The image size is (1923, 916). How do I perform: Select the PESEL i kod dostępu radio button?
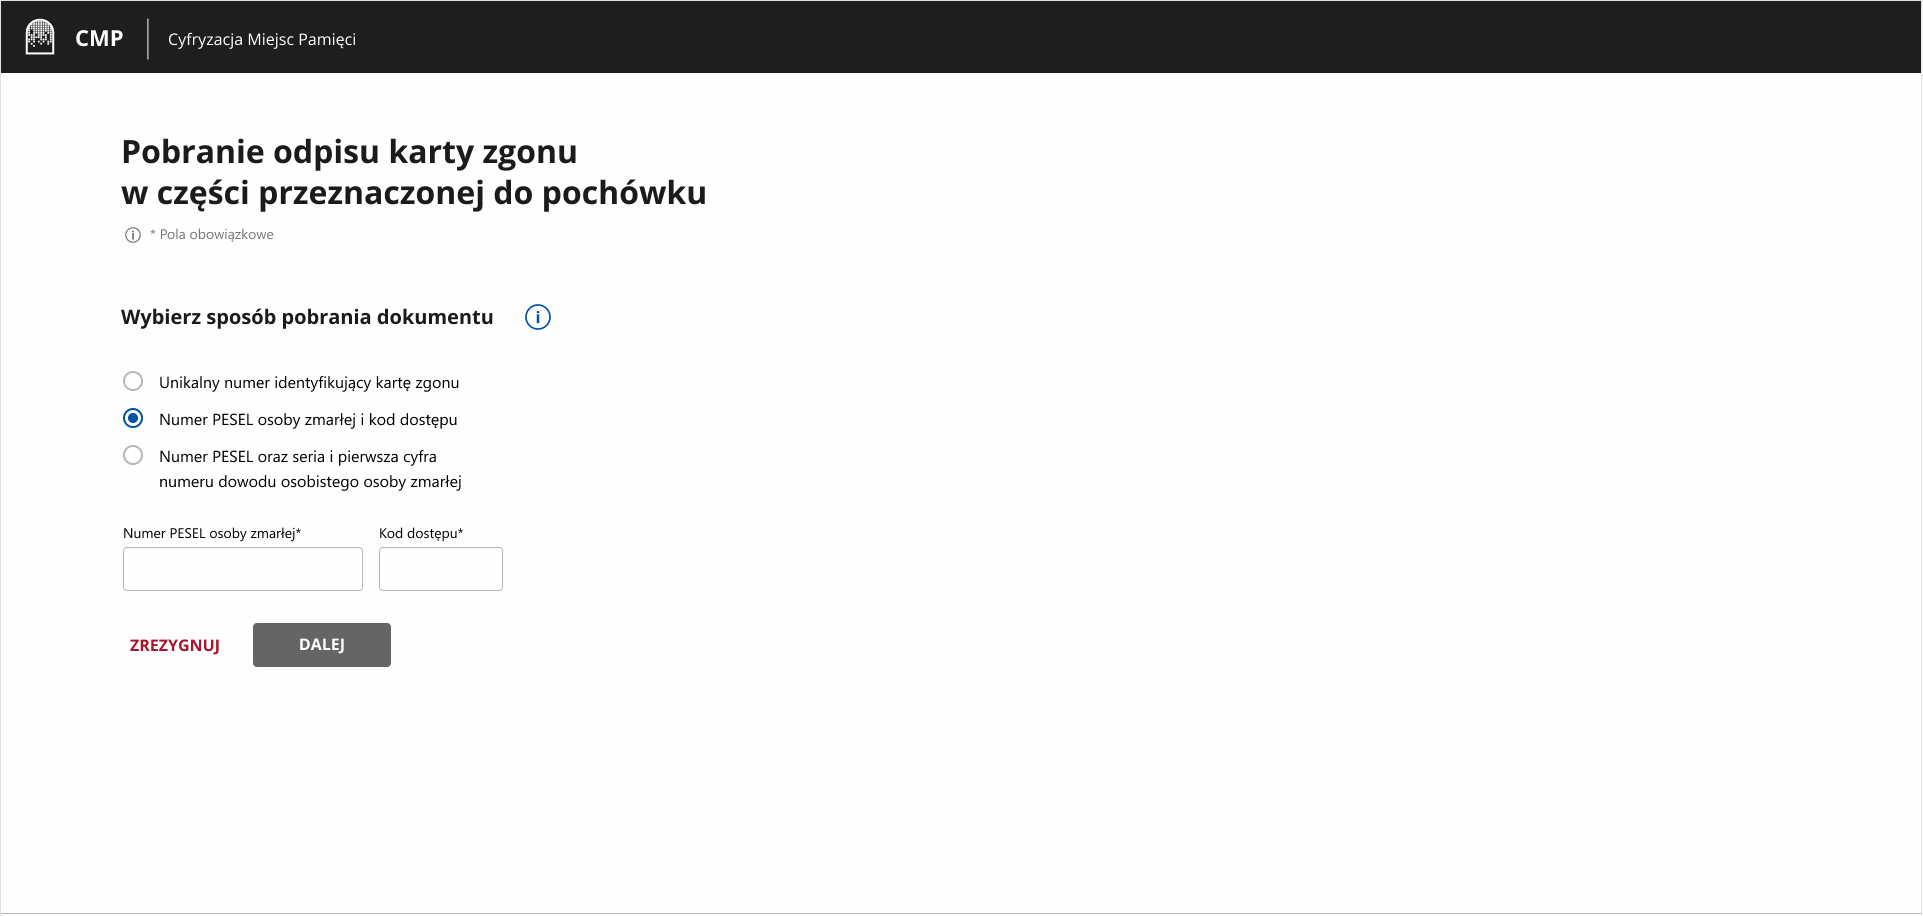click(133, 419)
